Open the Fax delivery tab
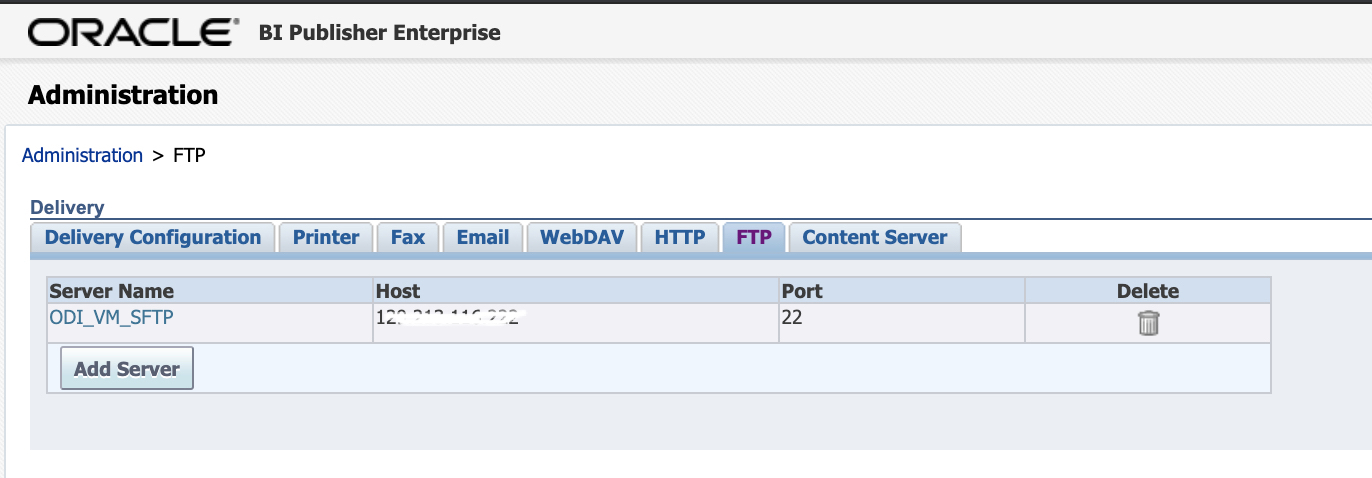1372x478 pixels. (x=408, y=237)
